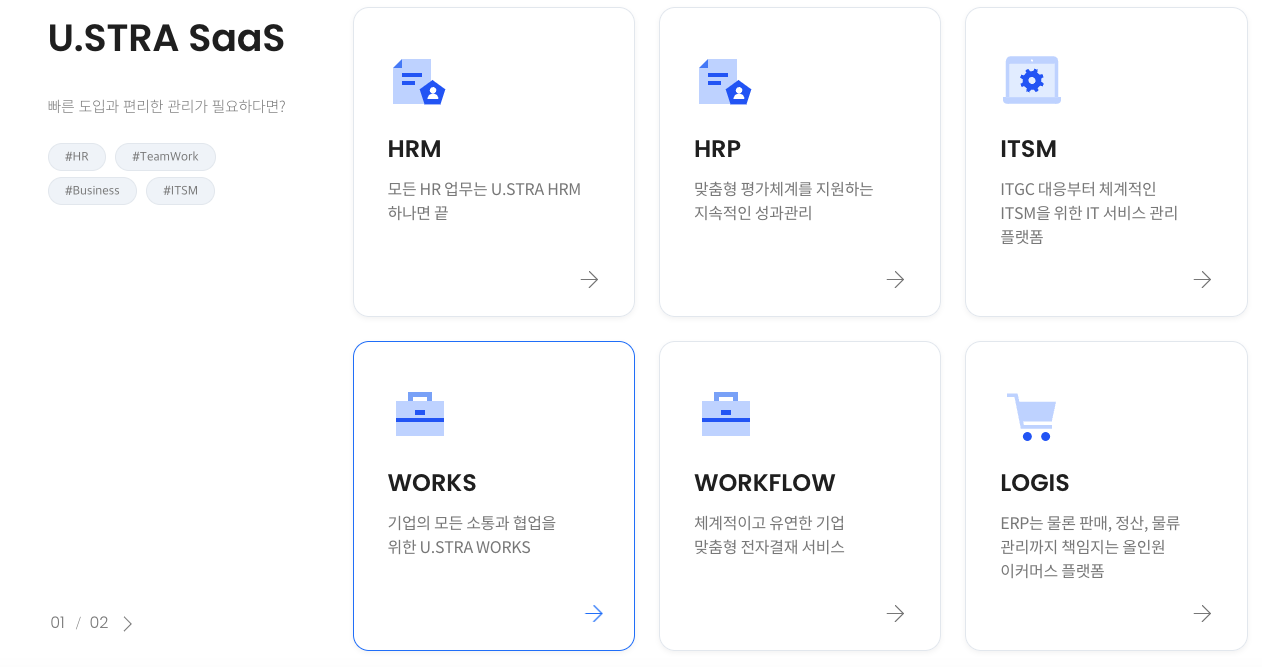Image resolution: width=1262 pixels, height=667 pixels.
Task: Click the WORKFLOW briefcase icon
Action: (725, 414)
